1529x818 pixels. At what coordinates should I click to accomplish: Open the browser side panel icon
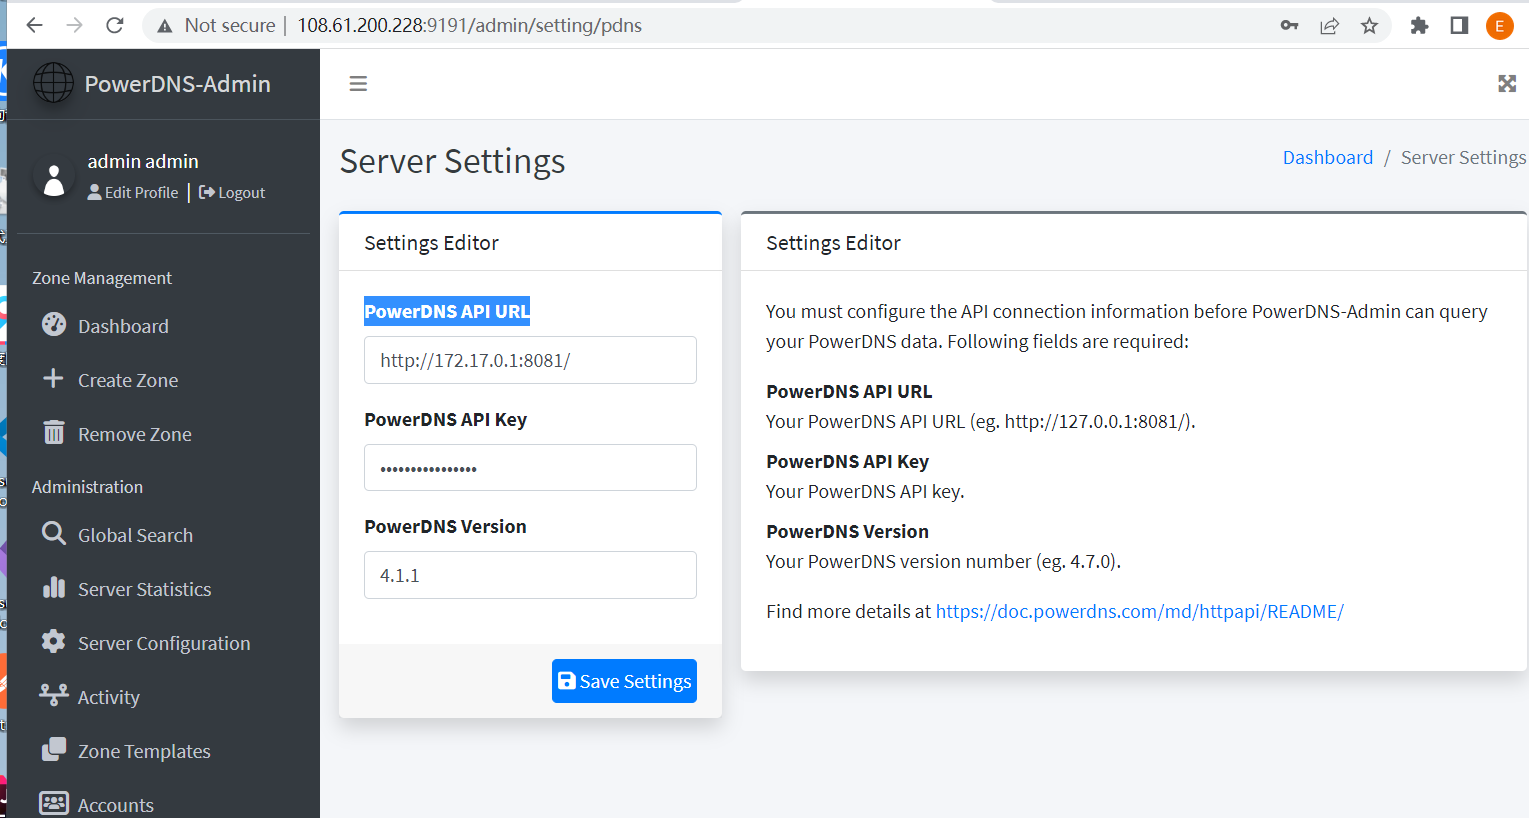pyautogui.click(x=1459, y=26)
